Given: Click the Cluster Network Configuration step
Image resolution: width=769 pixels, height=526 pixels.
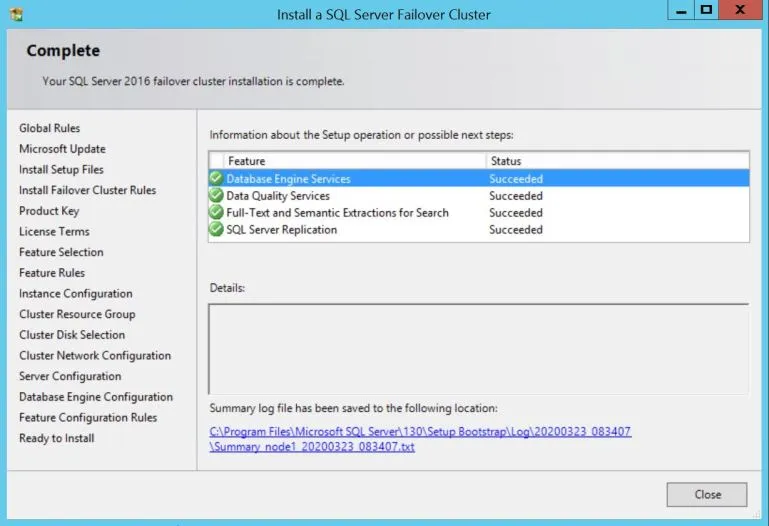Looking at the screenshot, I should tap(95, 355).
